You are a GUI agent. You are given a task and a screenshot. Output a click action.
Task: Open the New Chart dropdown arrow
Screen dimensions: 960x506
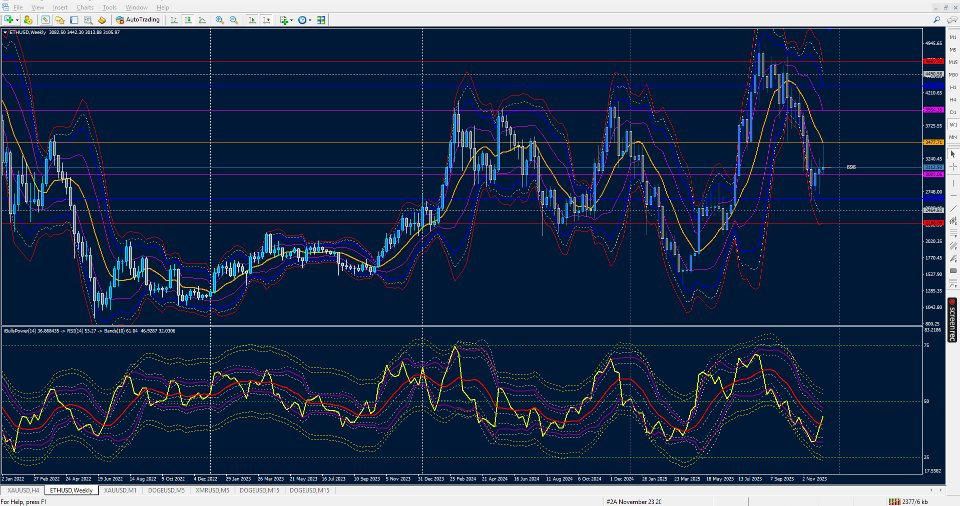pos(17,20)
